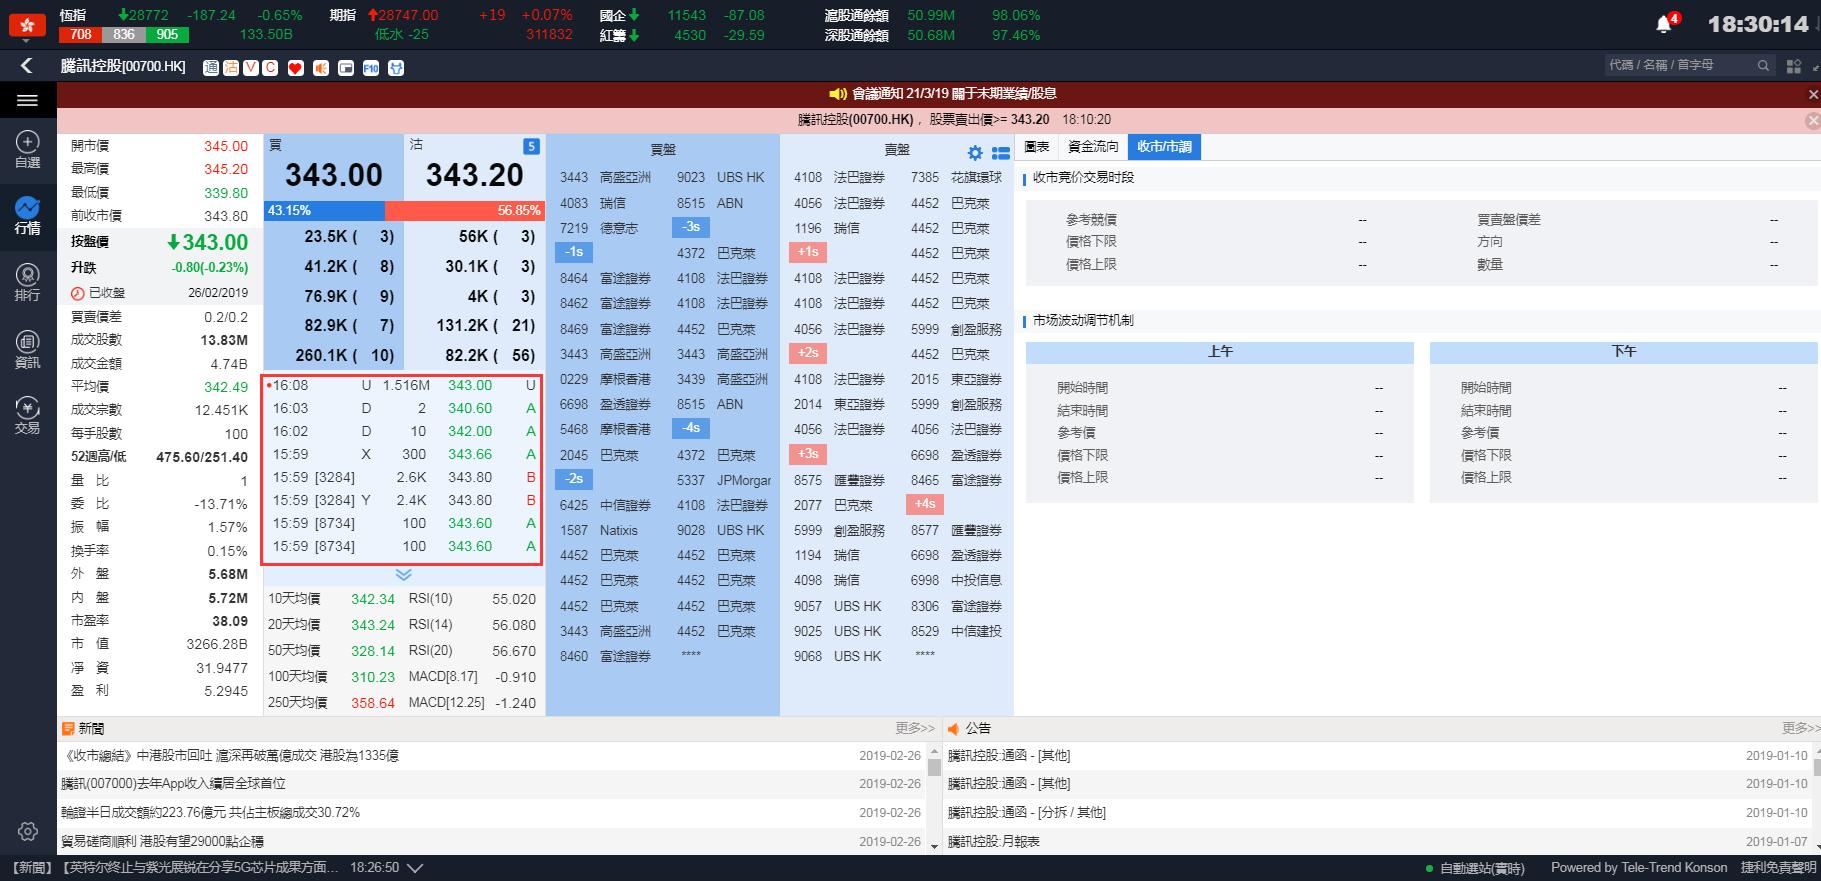Viewport: 1821px width, 881px height.
Task: Open the 排行 ranking sidebar icon
Action: pos(27,282)
